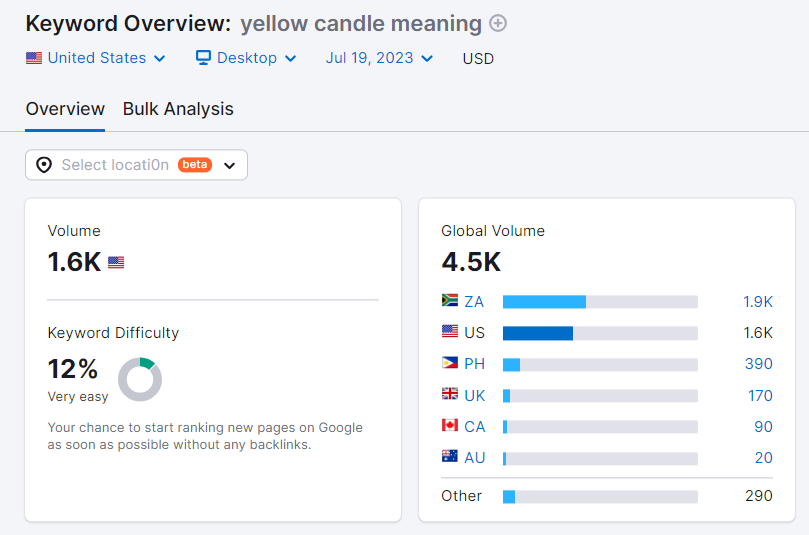This screenshot has height=535, width=809.
Task: Open the Jul 19, 2023 date dropdown
Action: pos(379,58)
